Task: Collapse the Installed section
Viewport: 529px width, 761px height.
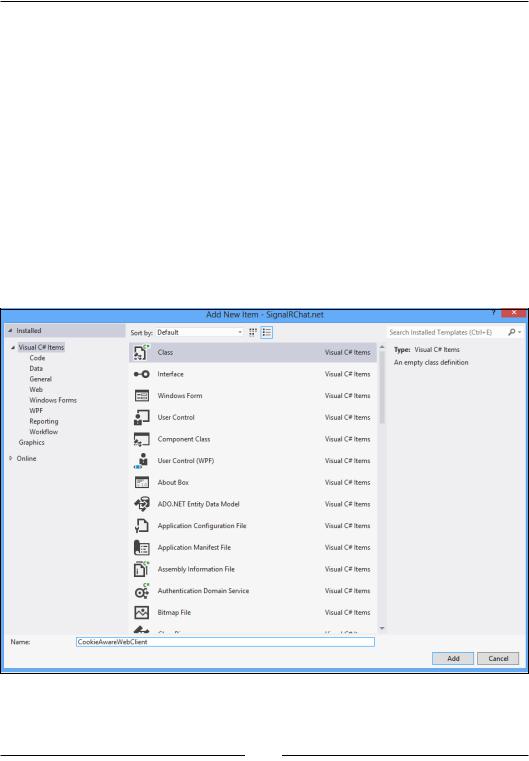Action: coord(10,331)
